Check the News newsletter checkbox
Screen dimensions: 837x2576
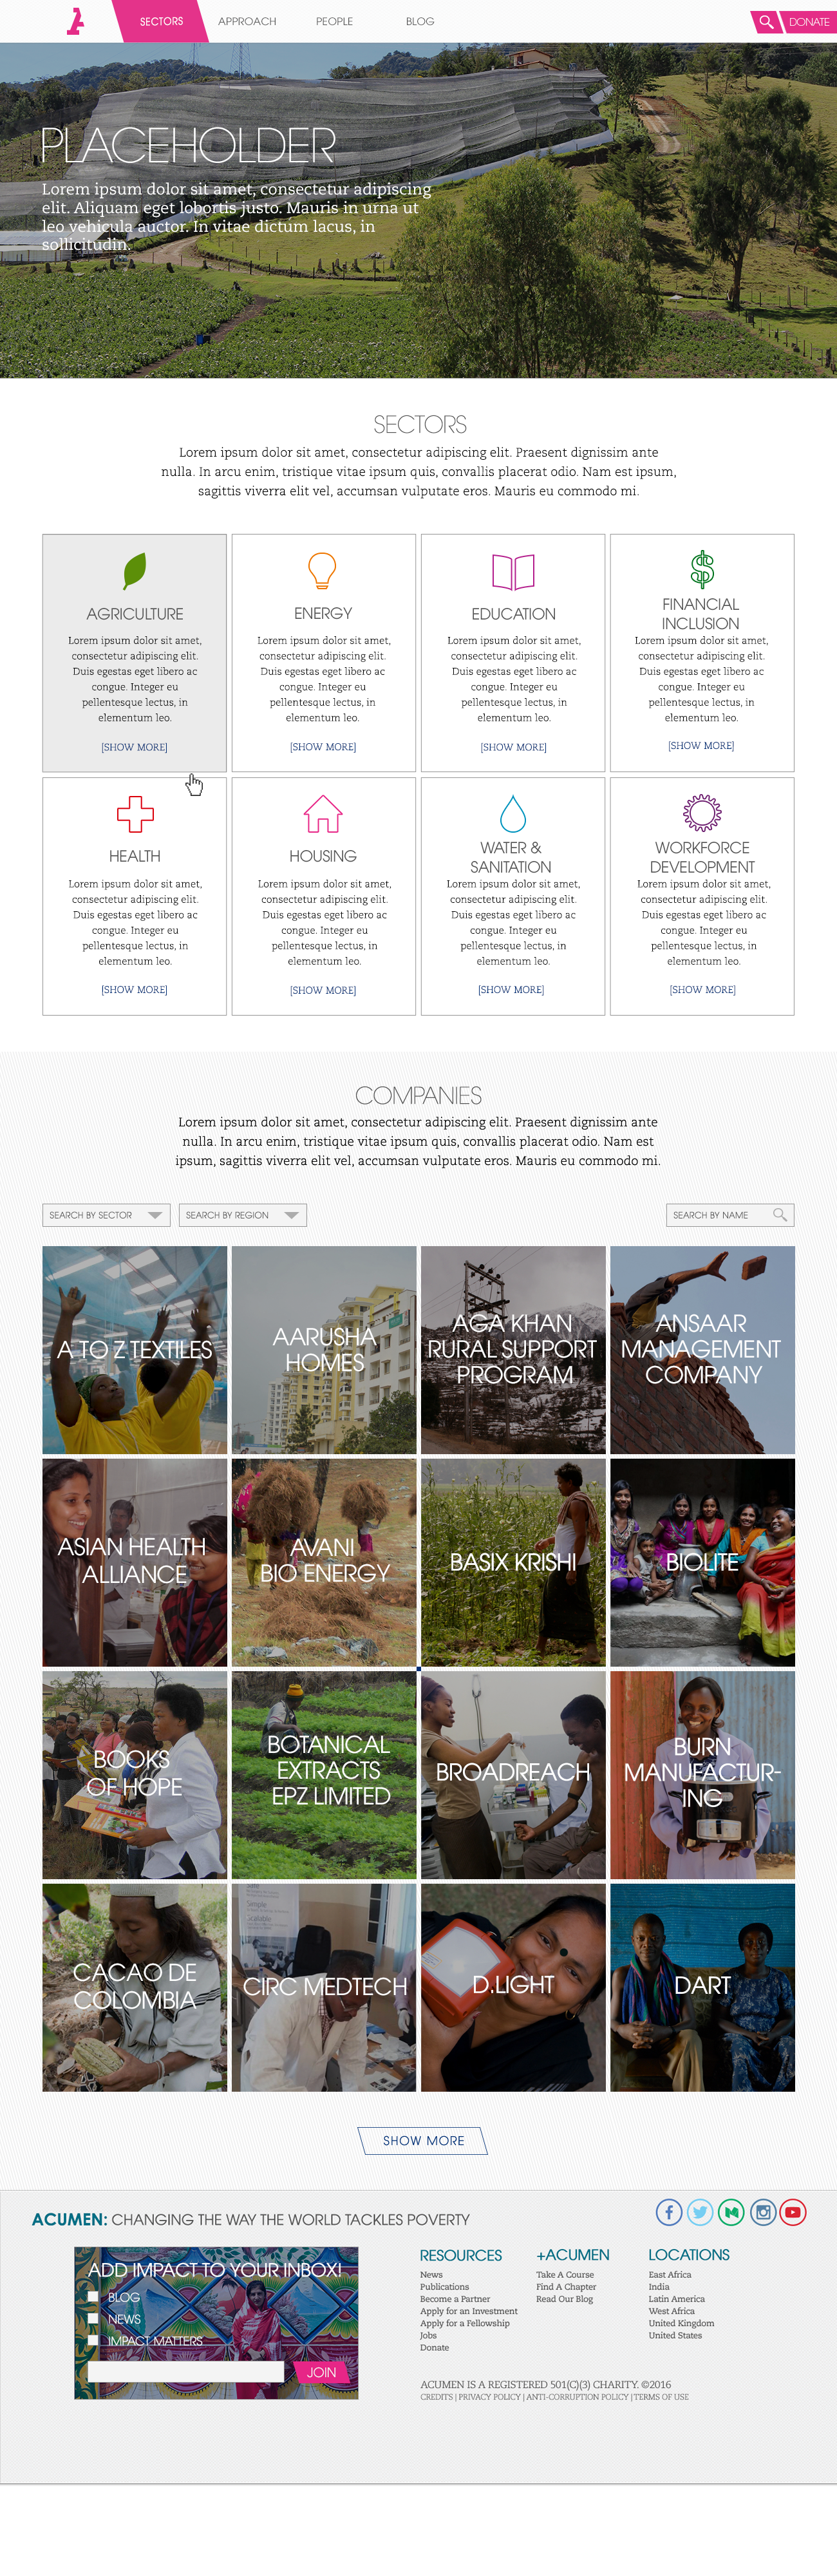tap(93, 2318)
